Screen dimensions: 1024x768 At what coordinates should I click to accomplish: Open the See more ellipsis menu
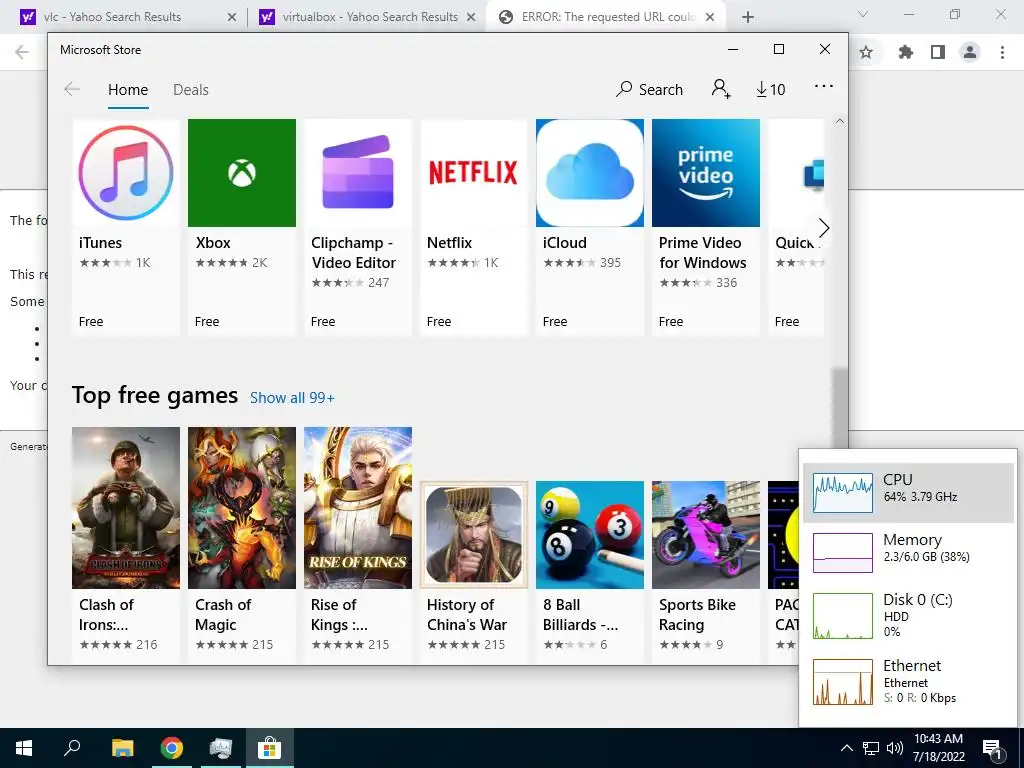click(x=824, y=86)
